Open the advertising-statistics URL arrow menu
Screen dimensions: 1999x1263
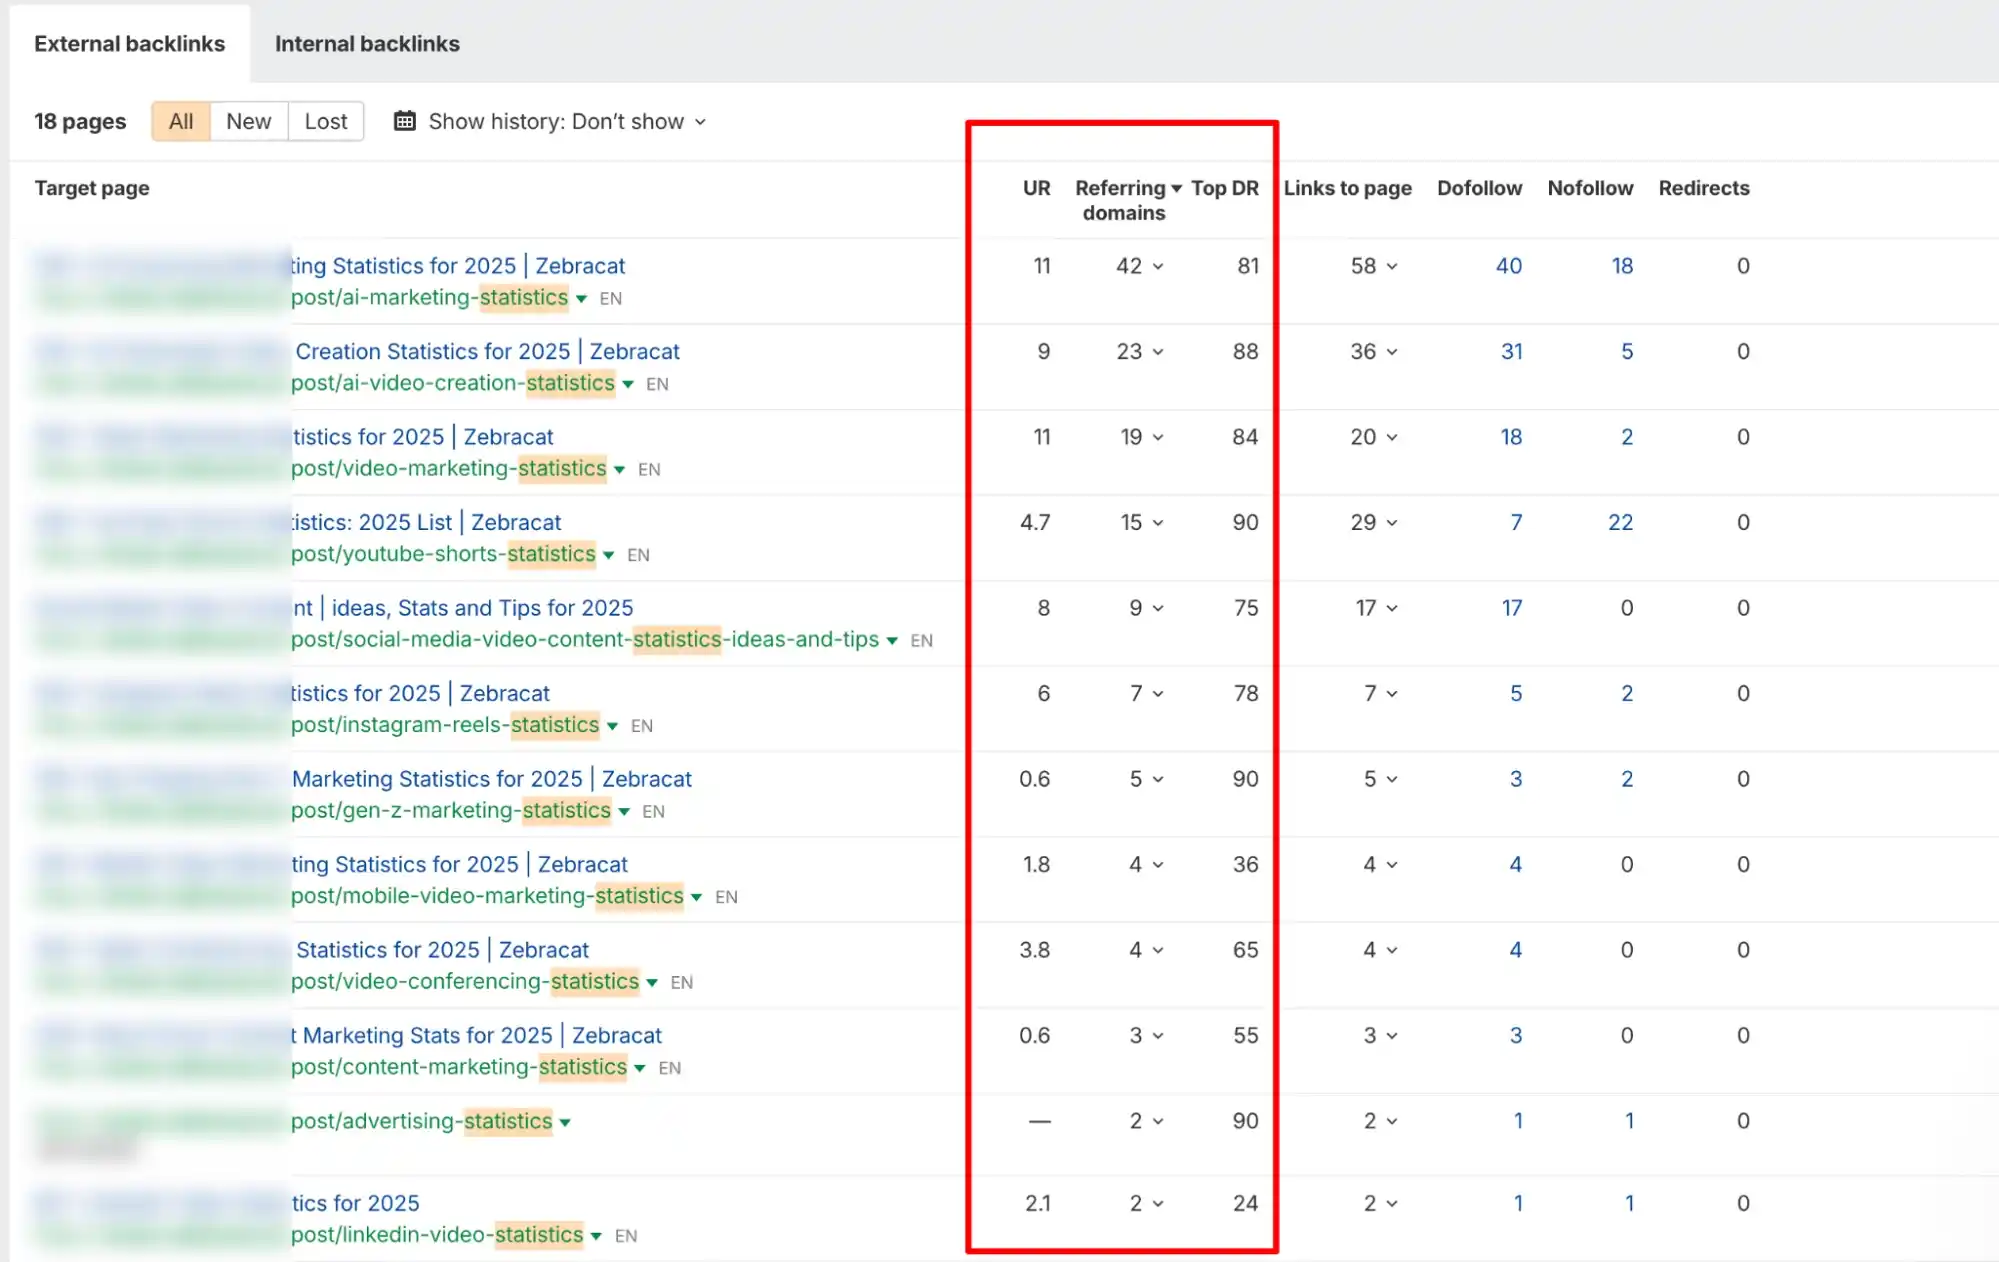[x=565, y=1123]
